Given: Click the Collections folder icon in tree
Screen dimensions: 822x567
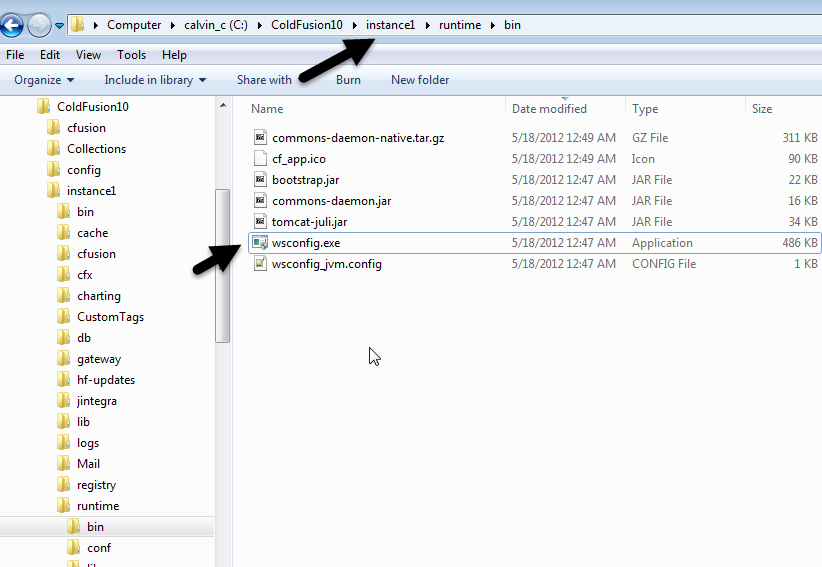Looking at the screenshot, I should coord(53,148).
